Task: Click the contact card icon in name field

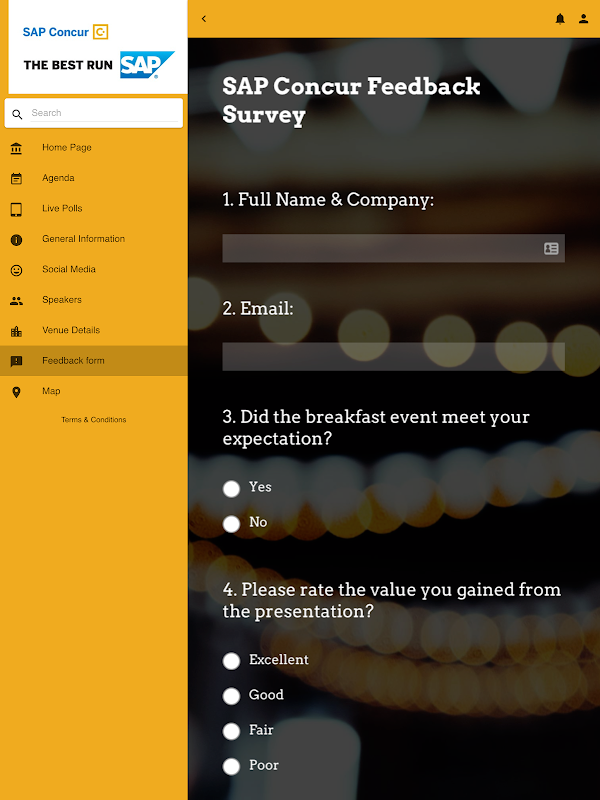Action: pyautogui.click(x=551, y=248)
